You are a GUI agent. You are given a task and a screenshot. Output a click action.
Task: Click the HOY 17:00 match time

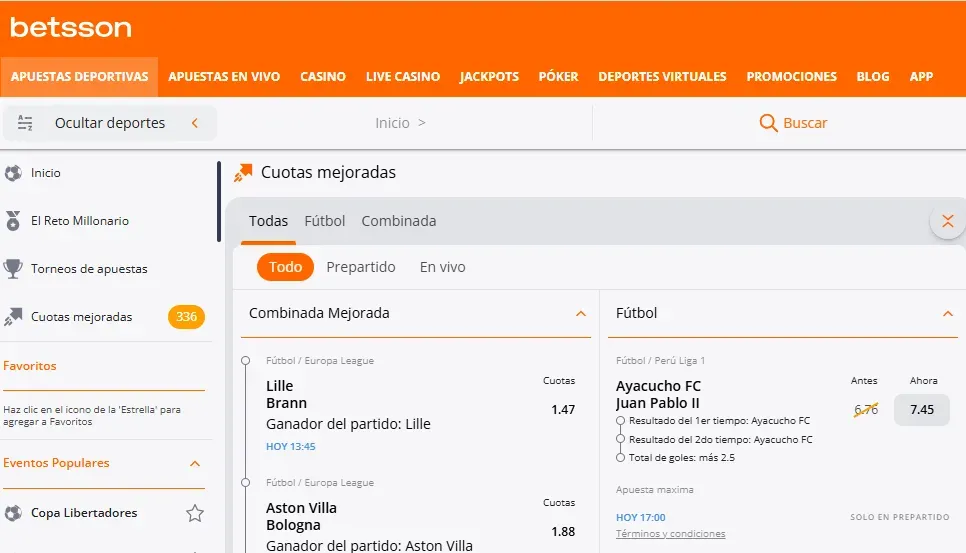641,517
